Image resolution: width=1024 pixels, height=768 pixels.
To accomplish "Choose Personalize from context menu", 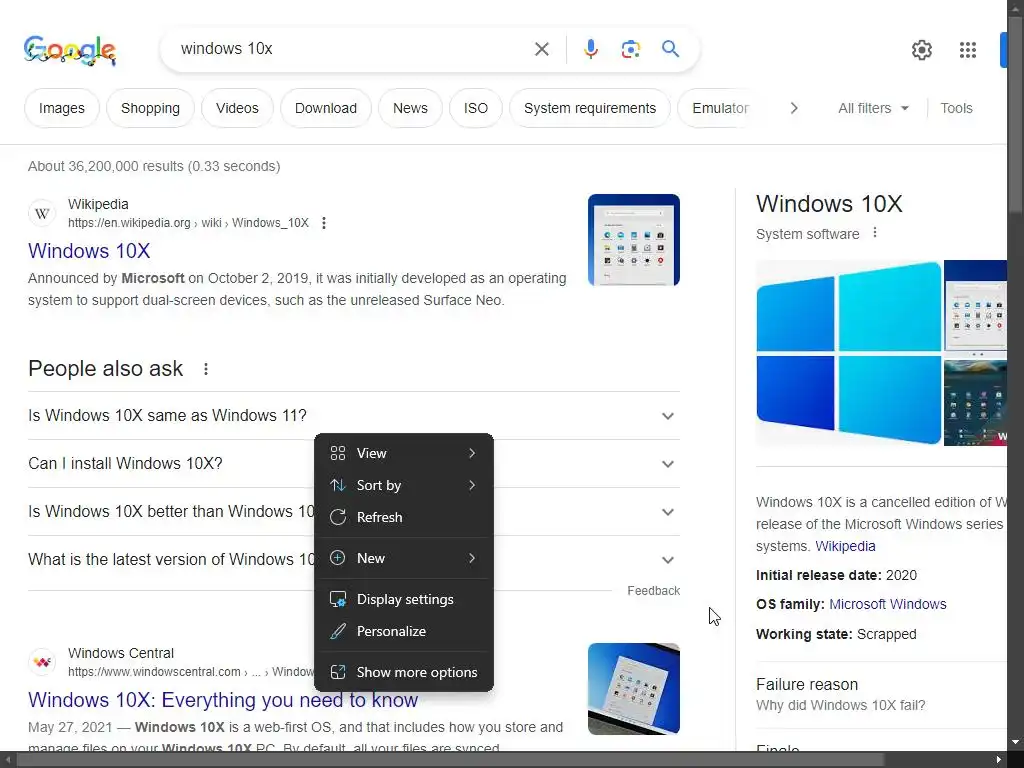I will [x=404, y=632].
